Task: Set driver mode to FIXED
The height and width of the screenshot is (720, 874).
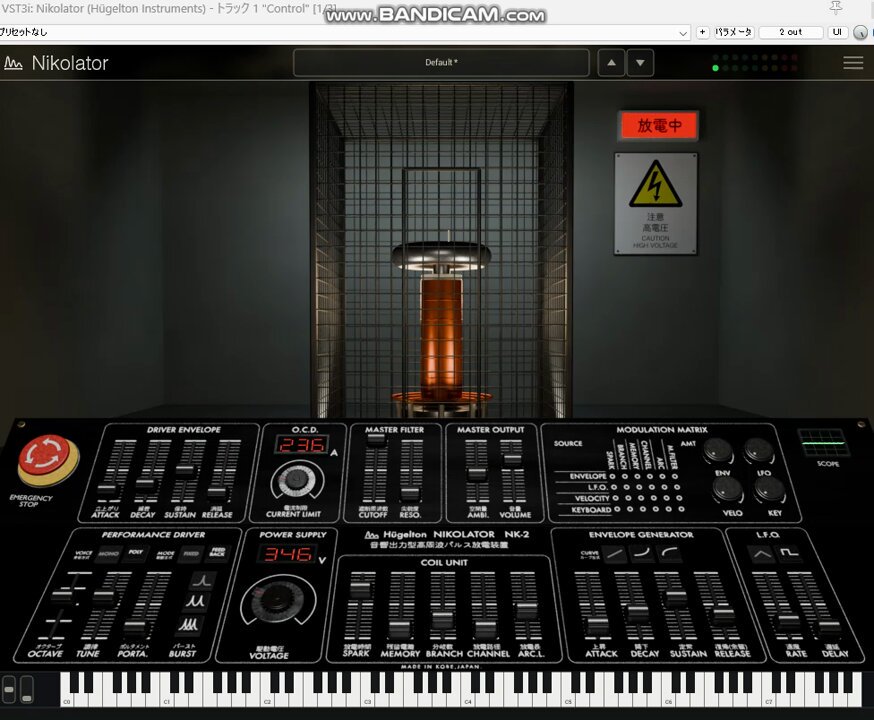Action: coord(191,554)
